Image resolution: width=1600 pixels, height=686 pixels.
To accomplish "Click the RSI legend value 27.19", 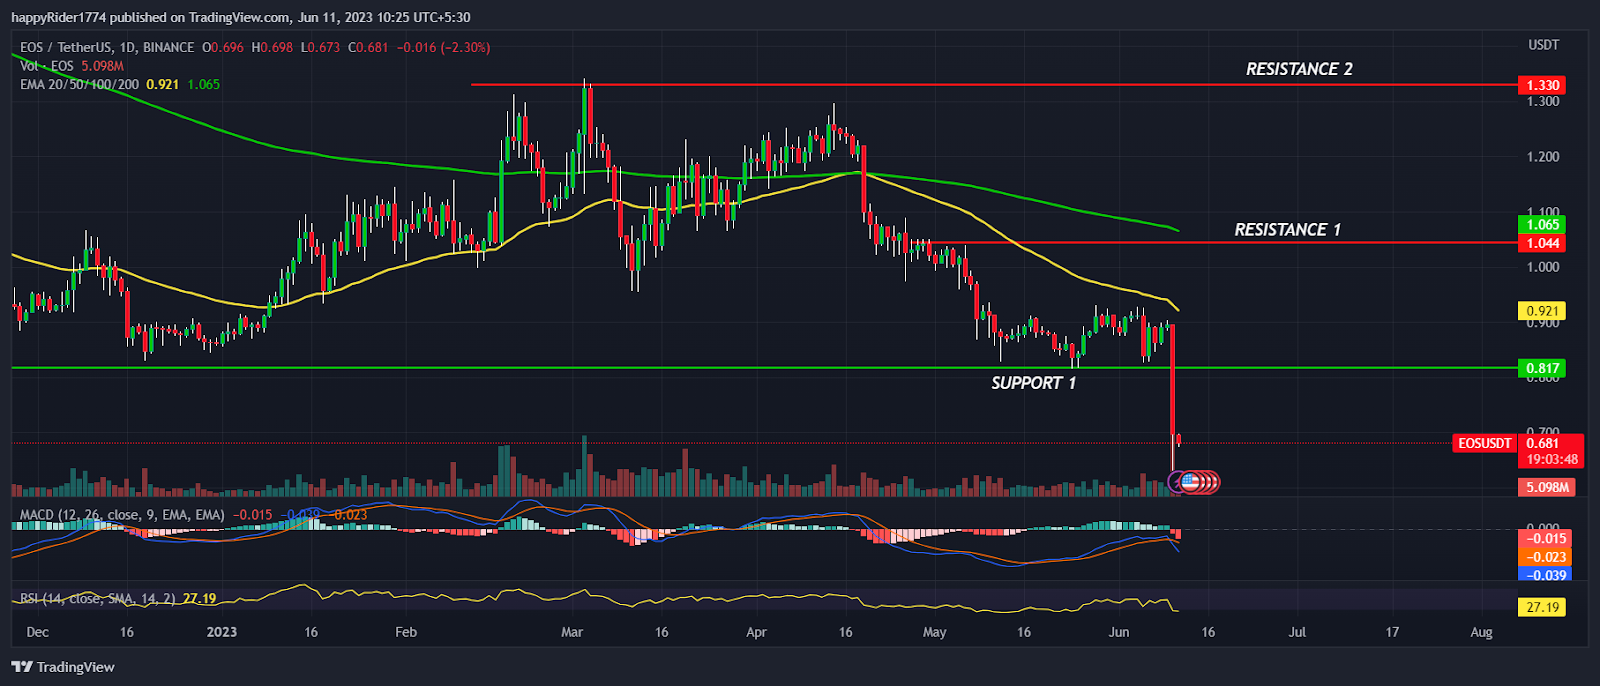I will click(x=199, y=598).
